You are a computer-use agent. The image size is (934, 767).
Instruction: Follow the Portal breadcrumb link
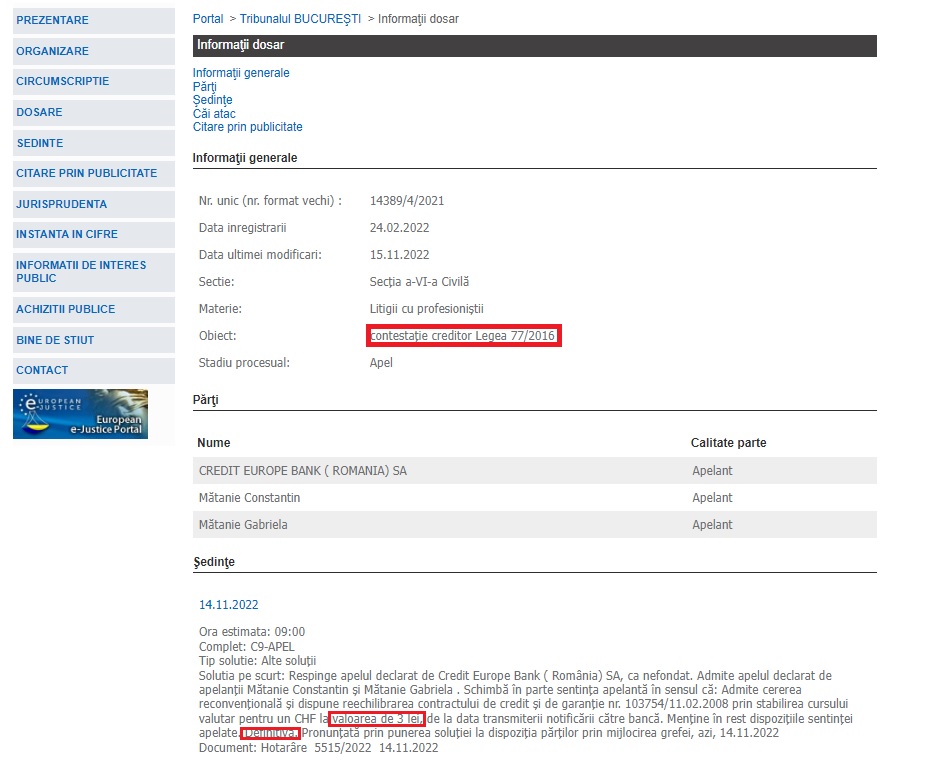pos(208,19)
